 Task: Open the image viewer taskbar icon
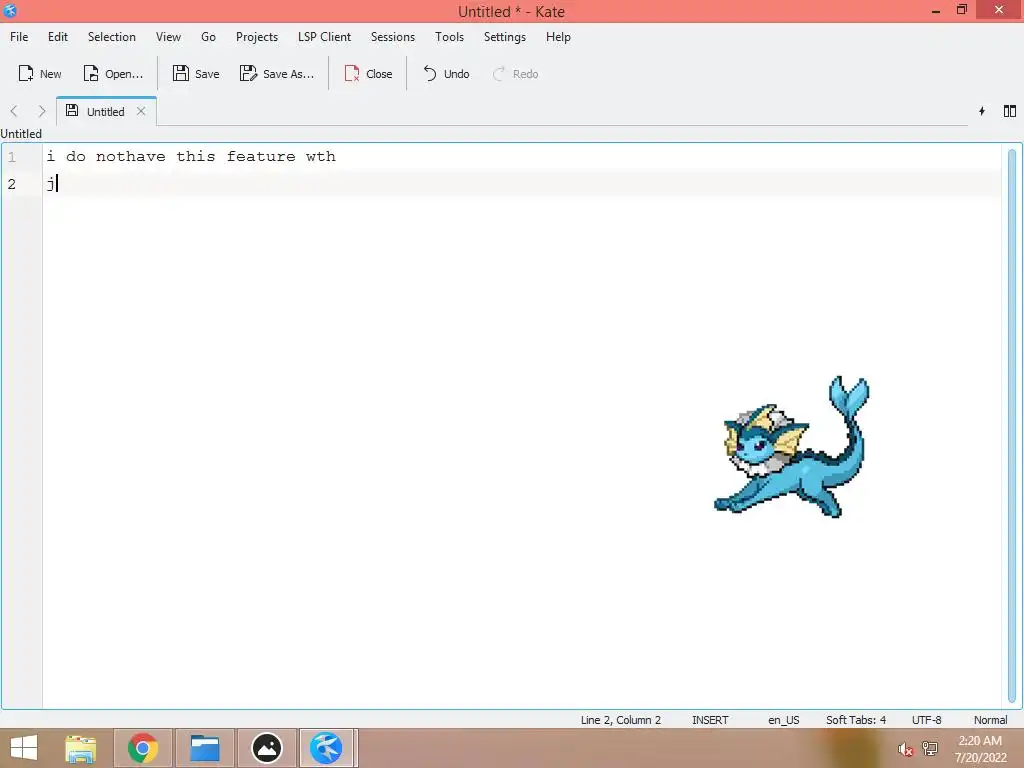point(266,748)
